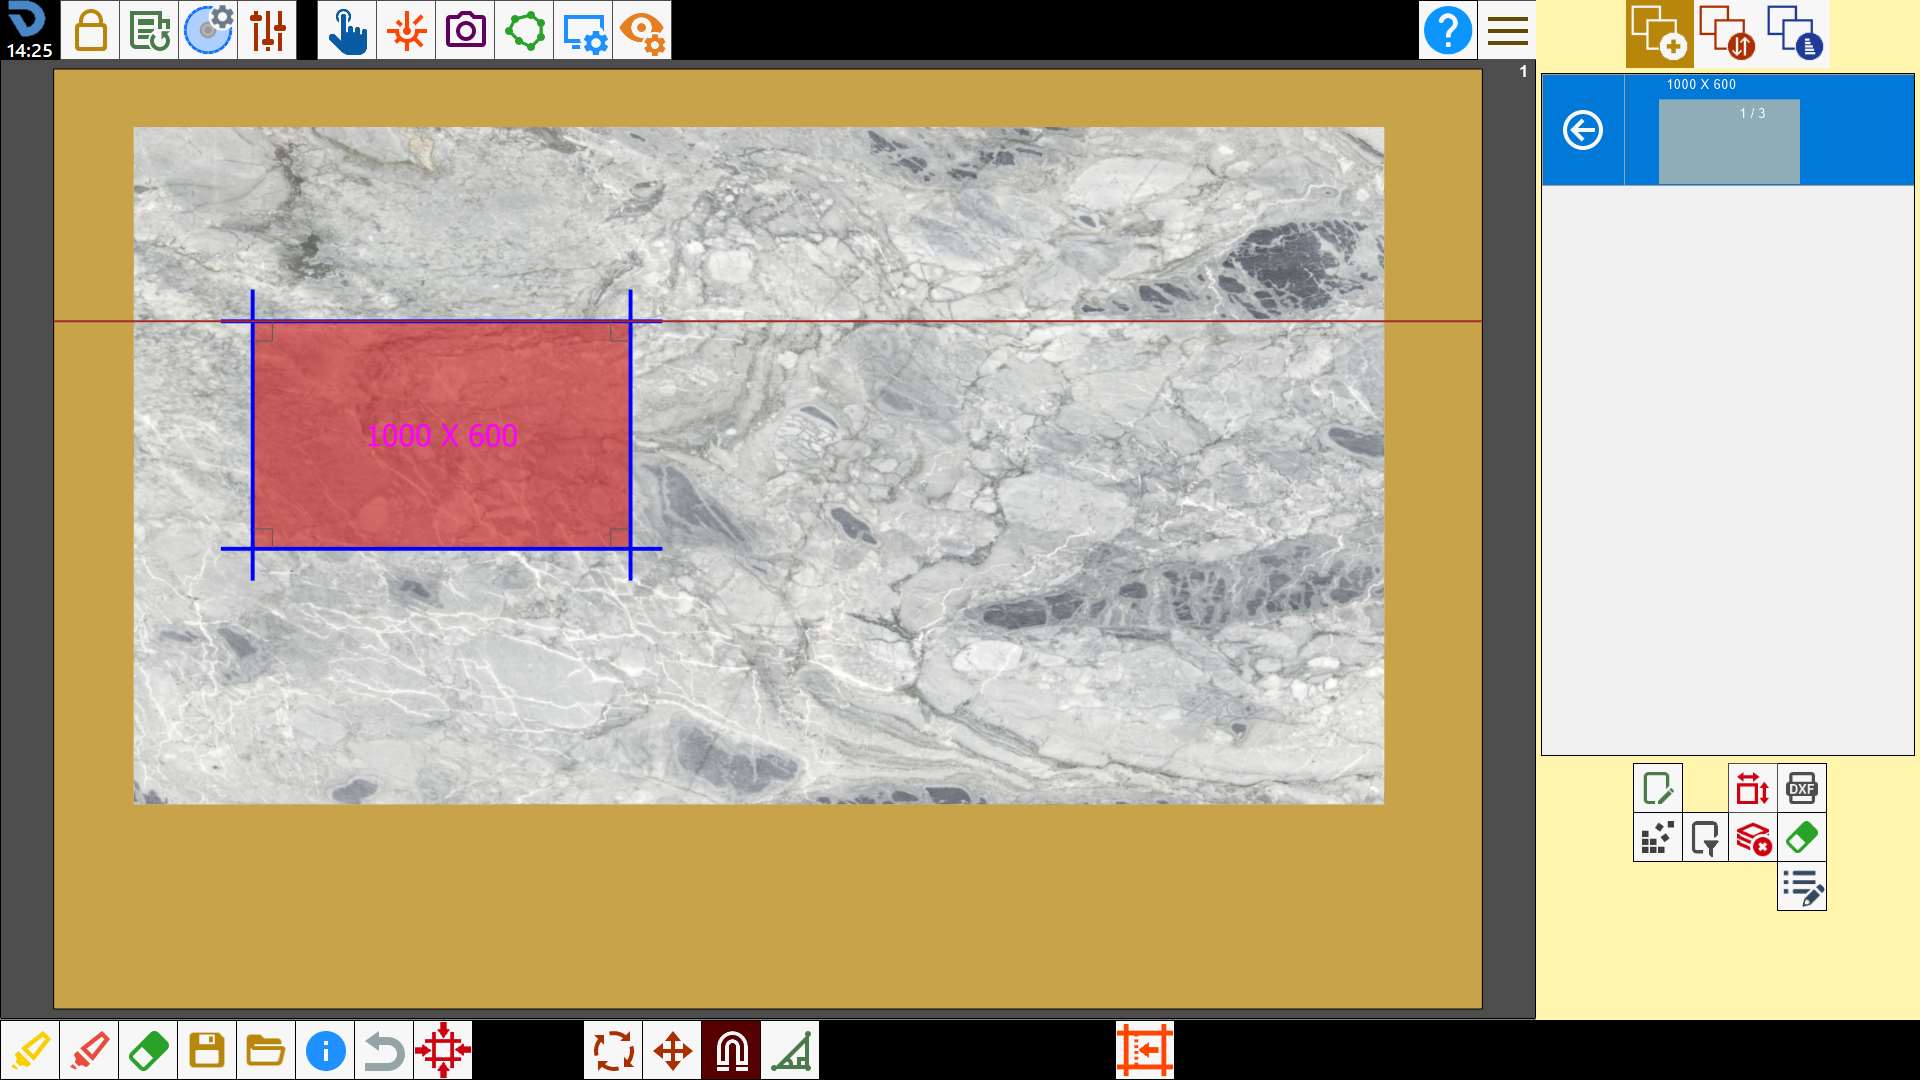
Task: Click the back arrow in blue panel
Action: point(1583,130)
